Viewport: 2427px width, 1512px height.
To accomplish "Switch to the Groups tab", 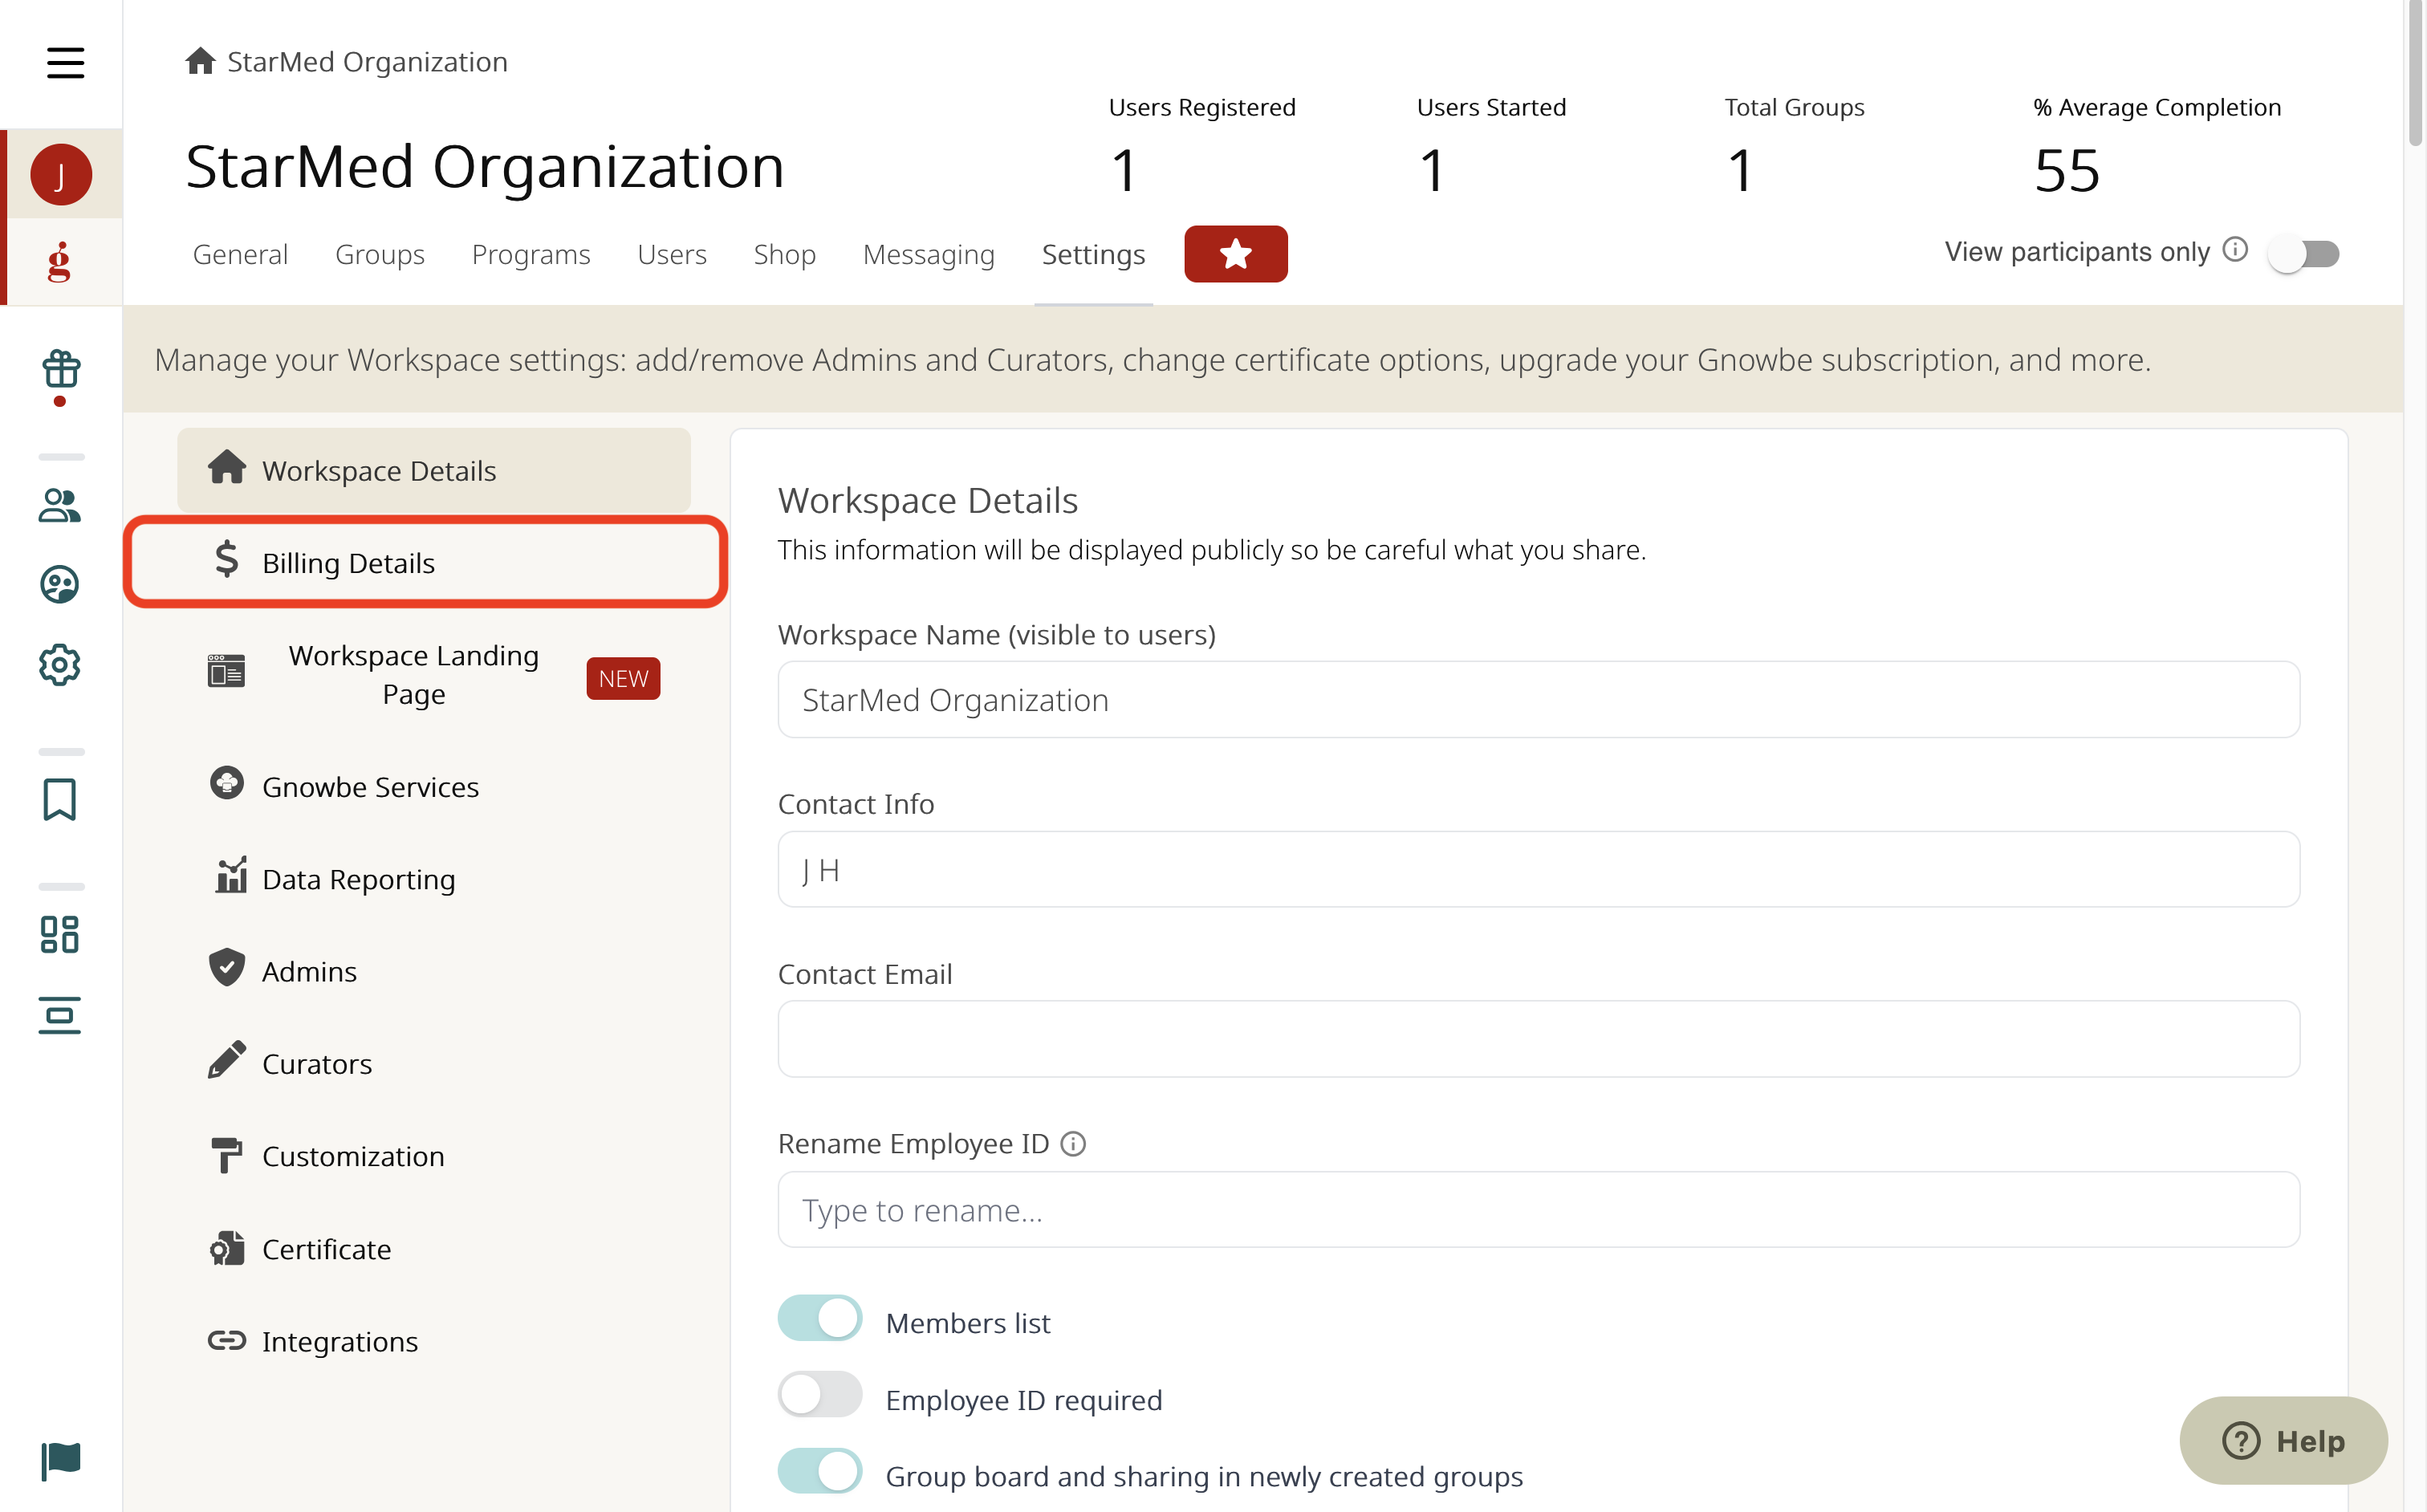I will 380,255.
